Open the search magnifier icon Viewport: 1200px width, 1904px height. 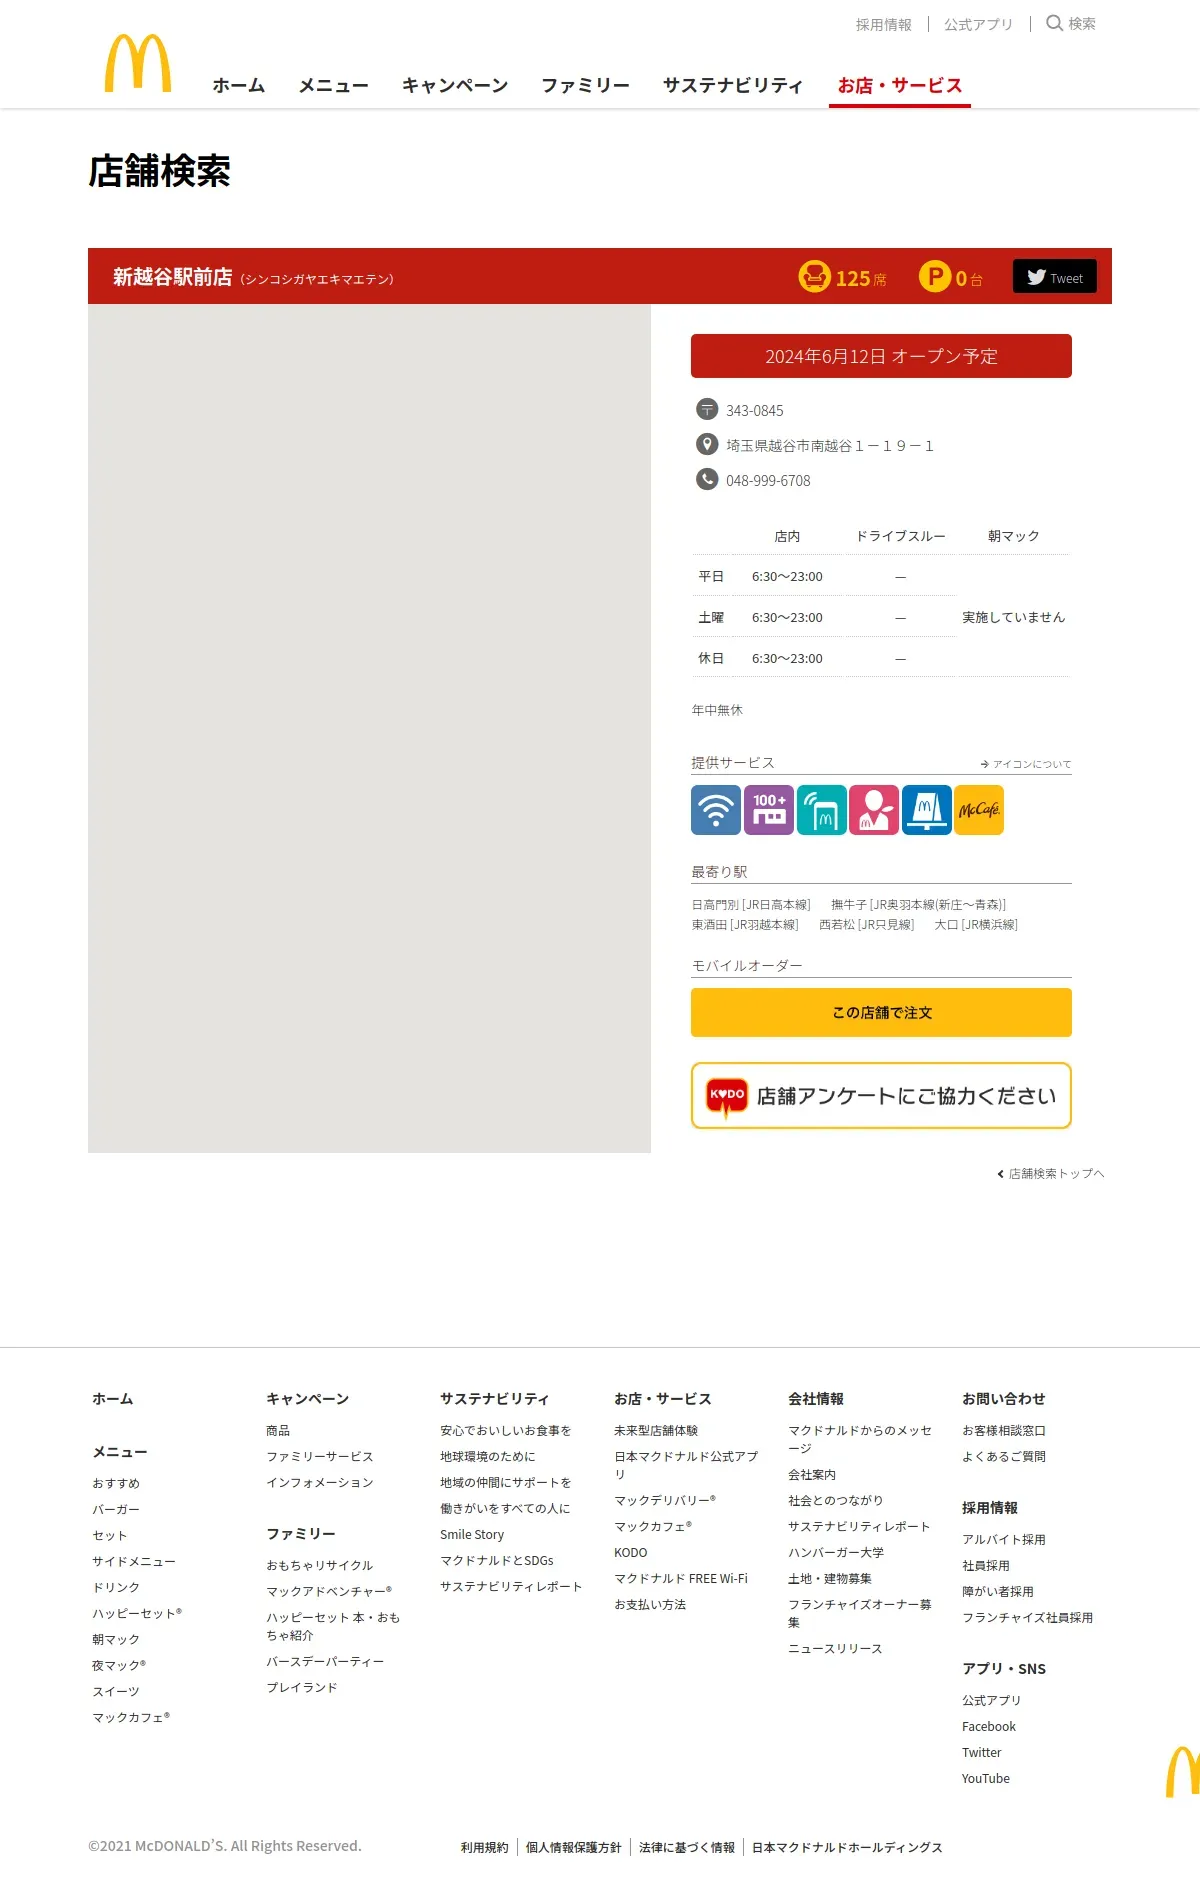[1054, 23]
